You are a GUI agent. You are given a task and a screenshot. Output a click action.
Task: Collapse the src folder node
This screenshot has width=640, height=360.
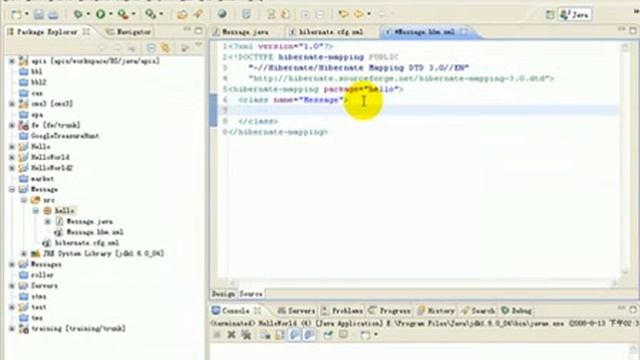pos(24,200)
